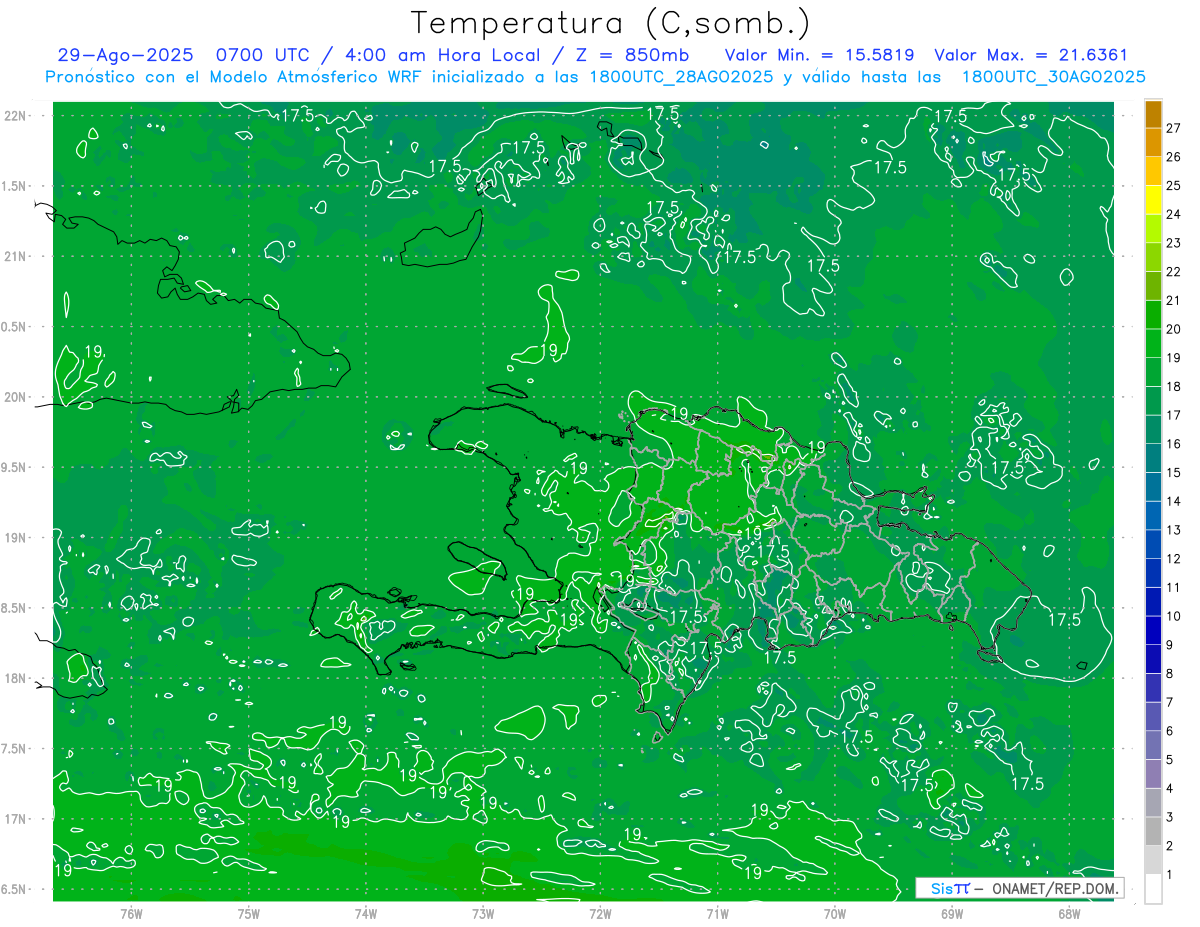Image resolution: width=1200 pixels, height=927 pixels.
Task: Click the title 'Temperatura (C,somb.)'
Action: (611, 24)
